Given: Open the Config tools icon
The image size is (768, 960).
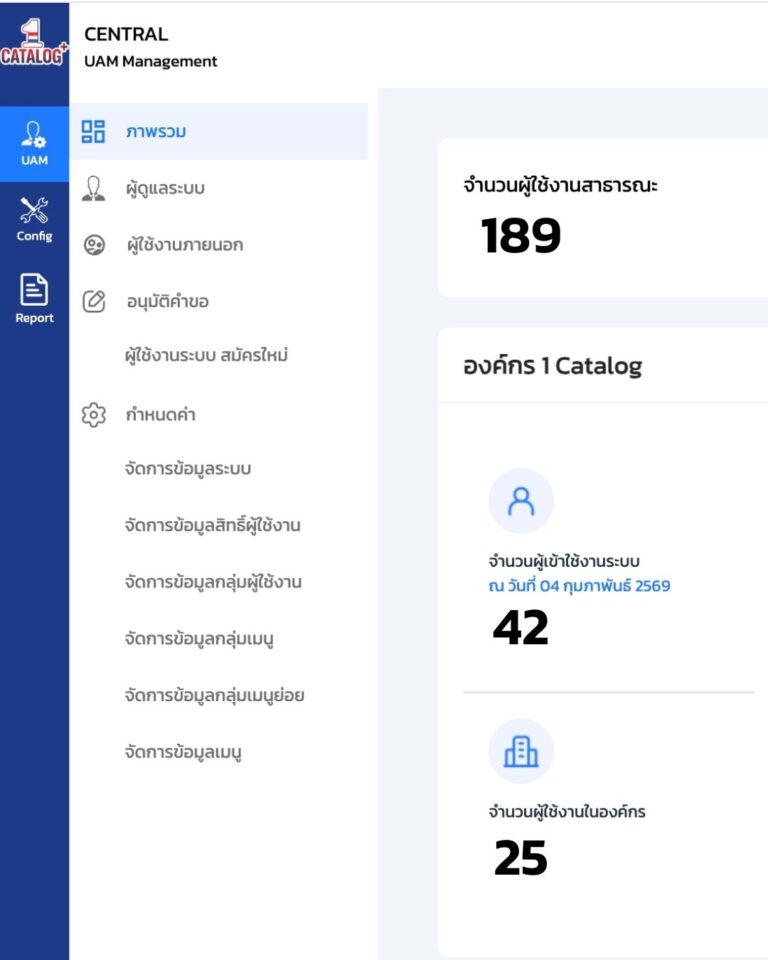Looking at the screenshot, I should tap(34, 219).
